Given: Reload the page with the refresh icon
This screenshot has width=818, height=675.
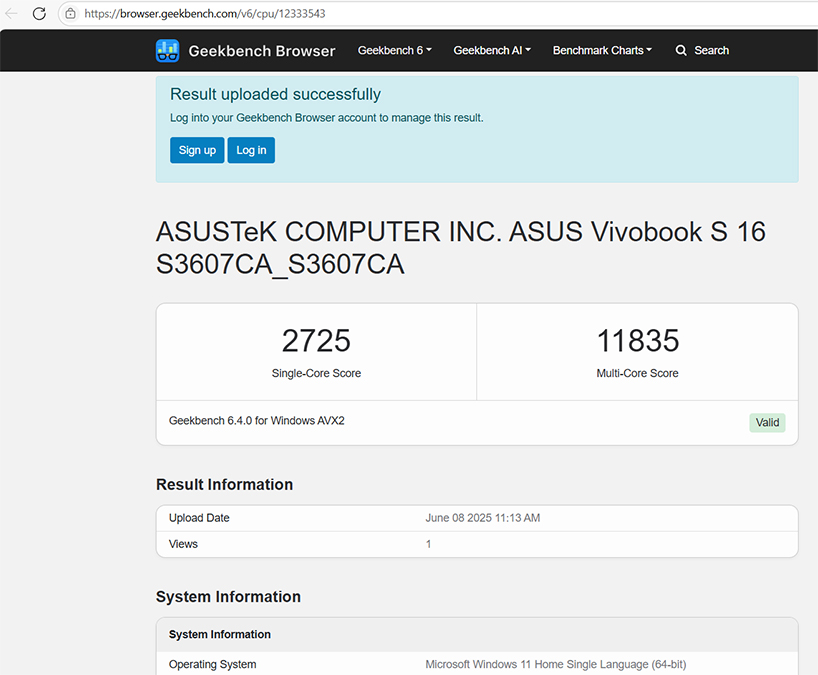Looking at the screenshot, I should click(x=39, y=14).
